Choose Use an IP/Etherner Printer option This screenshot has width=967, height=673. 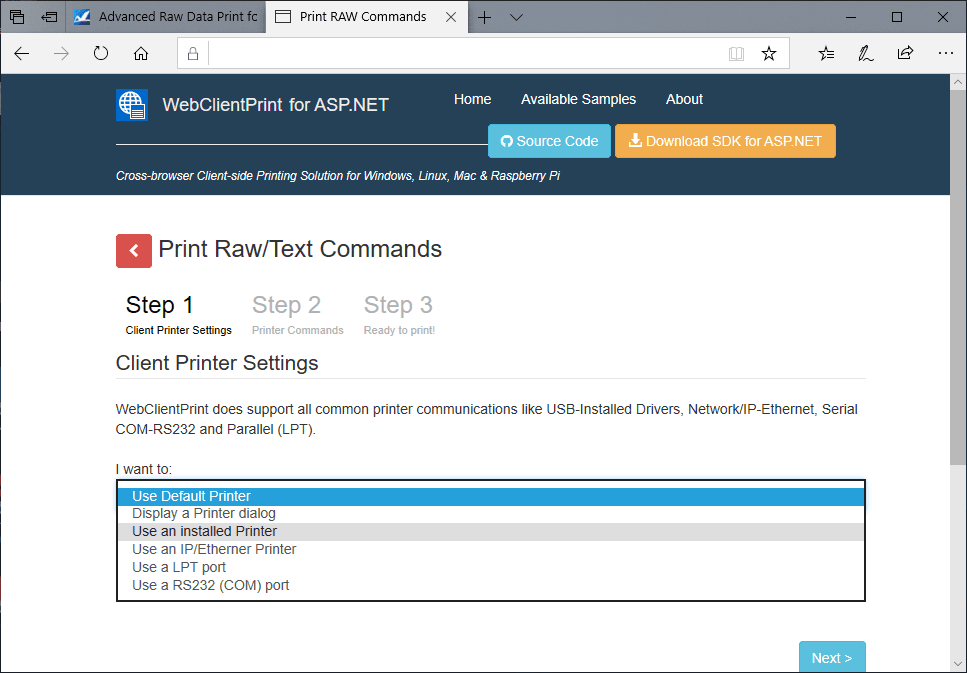491,550
